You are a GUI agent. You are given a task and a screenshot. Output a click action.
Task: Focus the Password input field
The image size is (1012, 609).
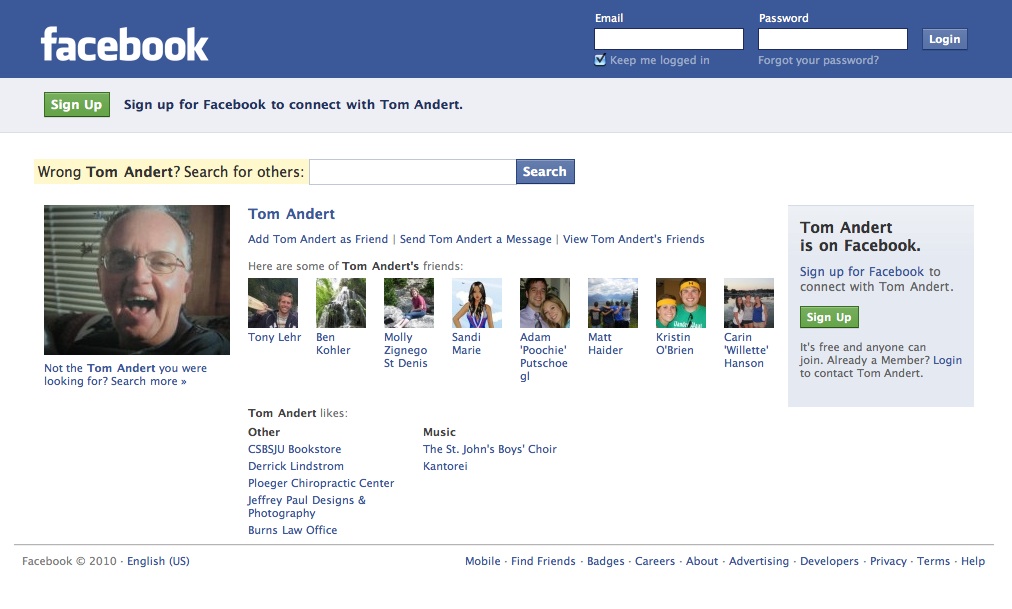tap(833, 39)
